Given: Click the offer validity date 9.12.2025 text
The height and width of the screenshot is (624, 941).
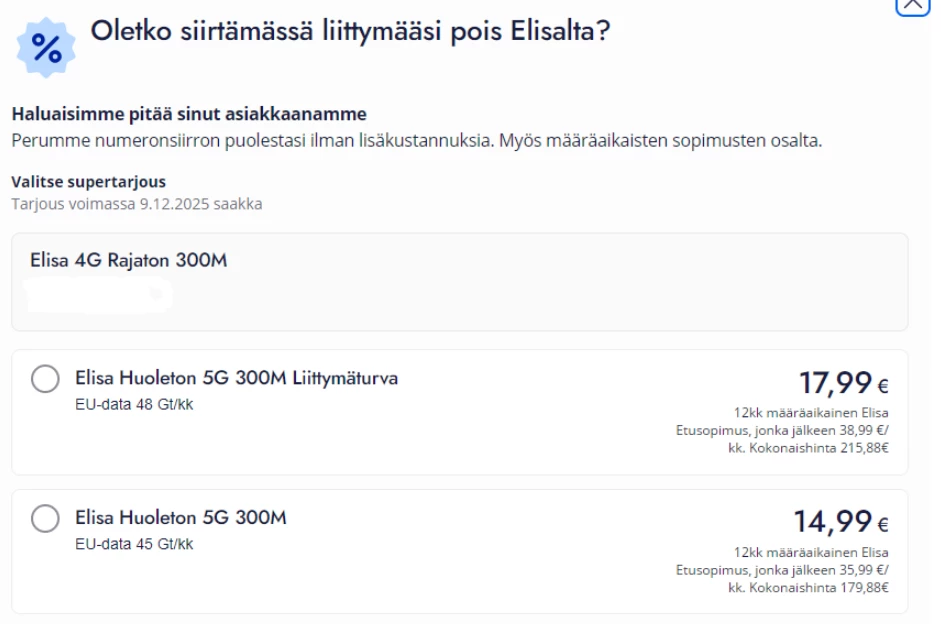Looking at the screenshot, I should click(137, 204).
